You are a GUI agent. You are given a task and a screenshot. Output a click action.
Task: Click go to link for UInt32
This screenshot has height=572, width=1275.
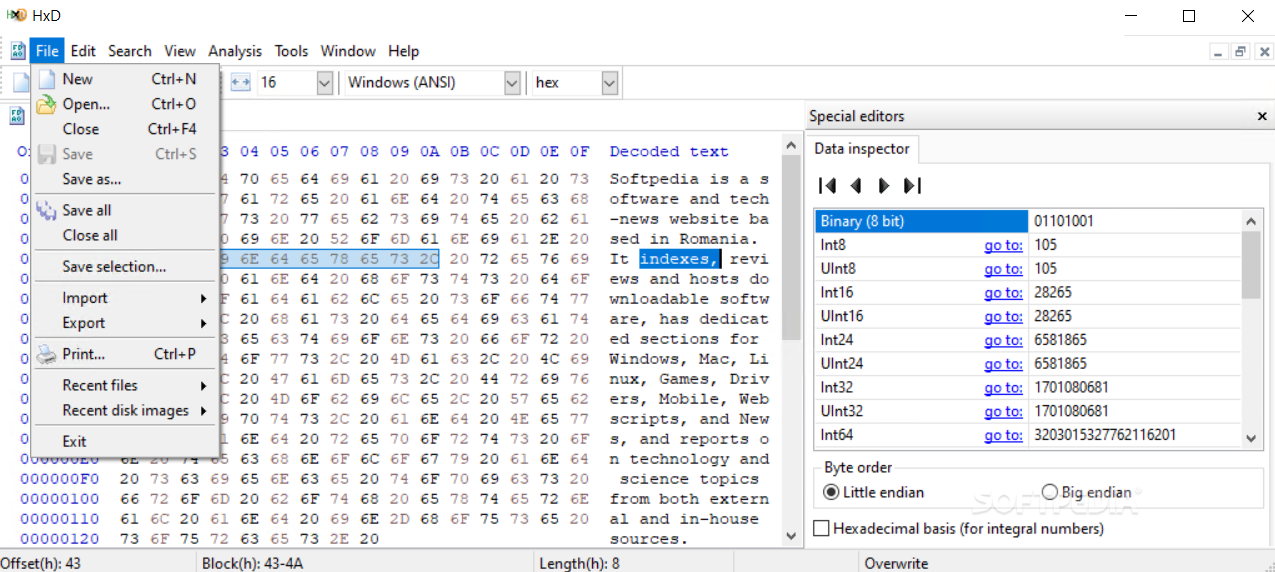(1003, 412)
